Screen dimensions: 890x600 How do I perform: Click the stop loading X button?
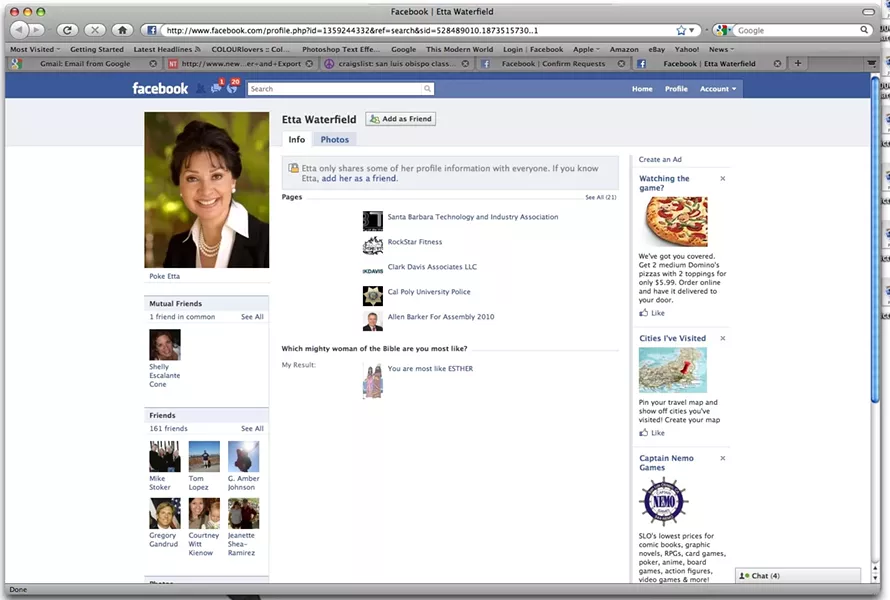click(95, 30)
